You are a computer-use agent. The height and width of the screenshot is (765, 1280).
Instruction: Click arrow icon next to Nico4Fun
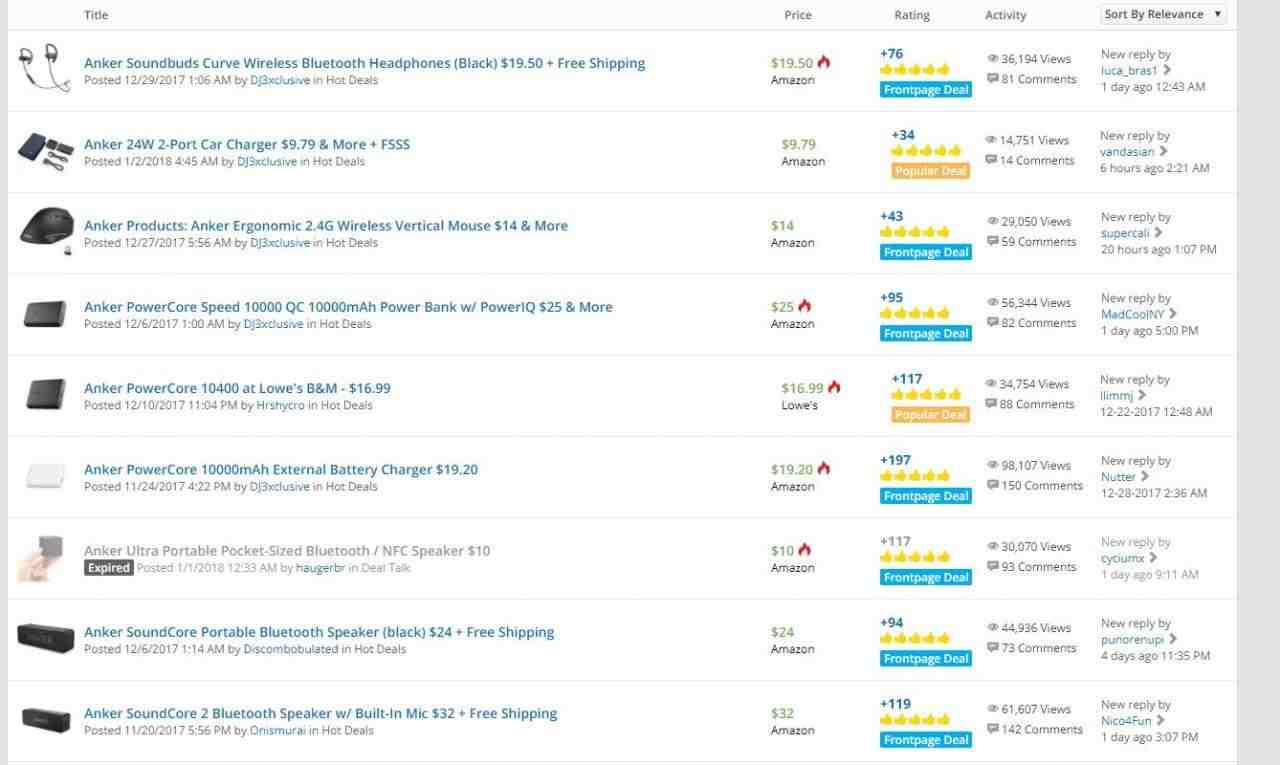tap(1161, 720)
